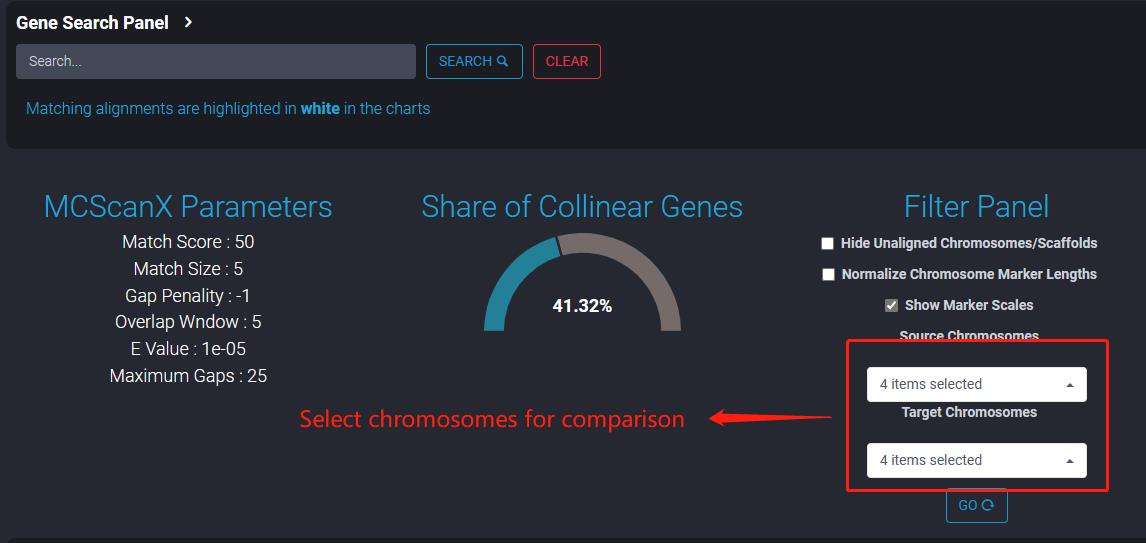This screenshot has height=543, width=1146.
Task: Check Normalize Chromosome Marker Lengths option
Action: pyautogui.click(x=828, y=275)
